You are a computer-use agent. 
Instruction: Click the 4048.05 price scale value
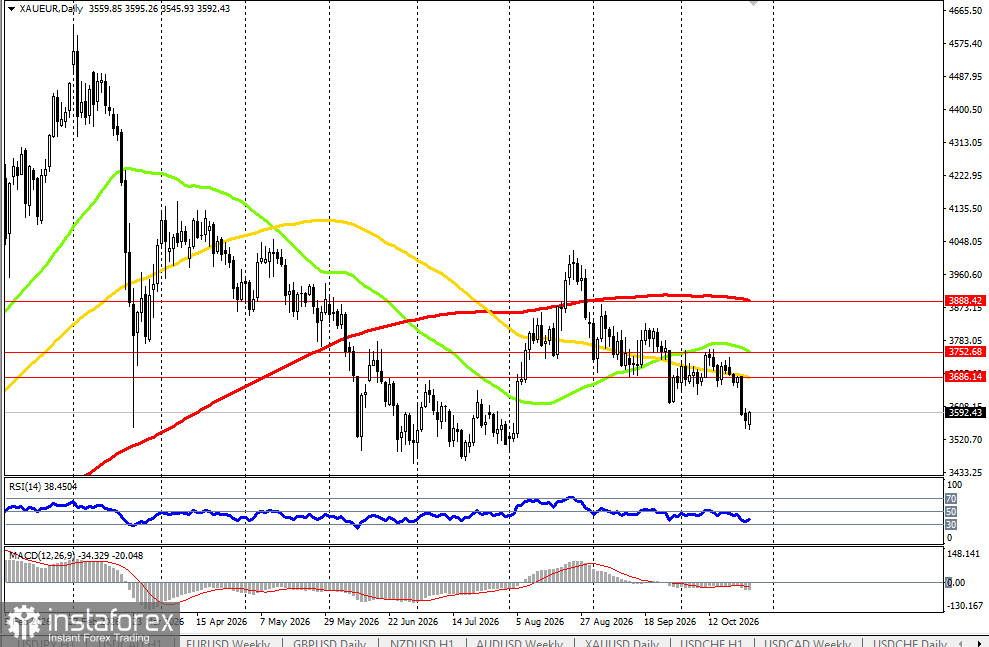pos(965,242)
